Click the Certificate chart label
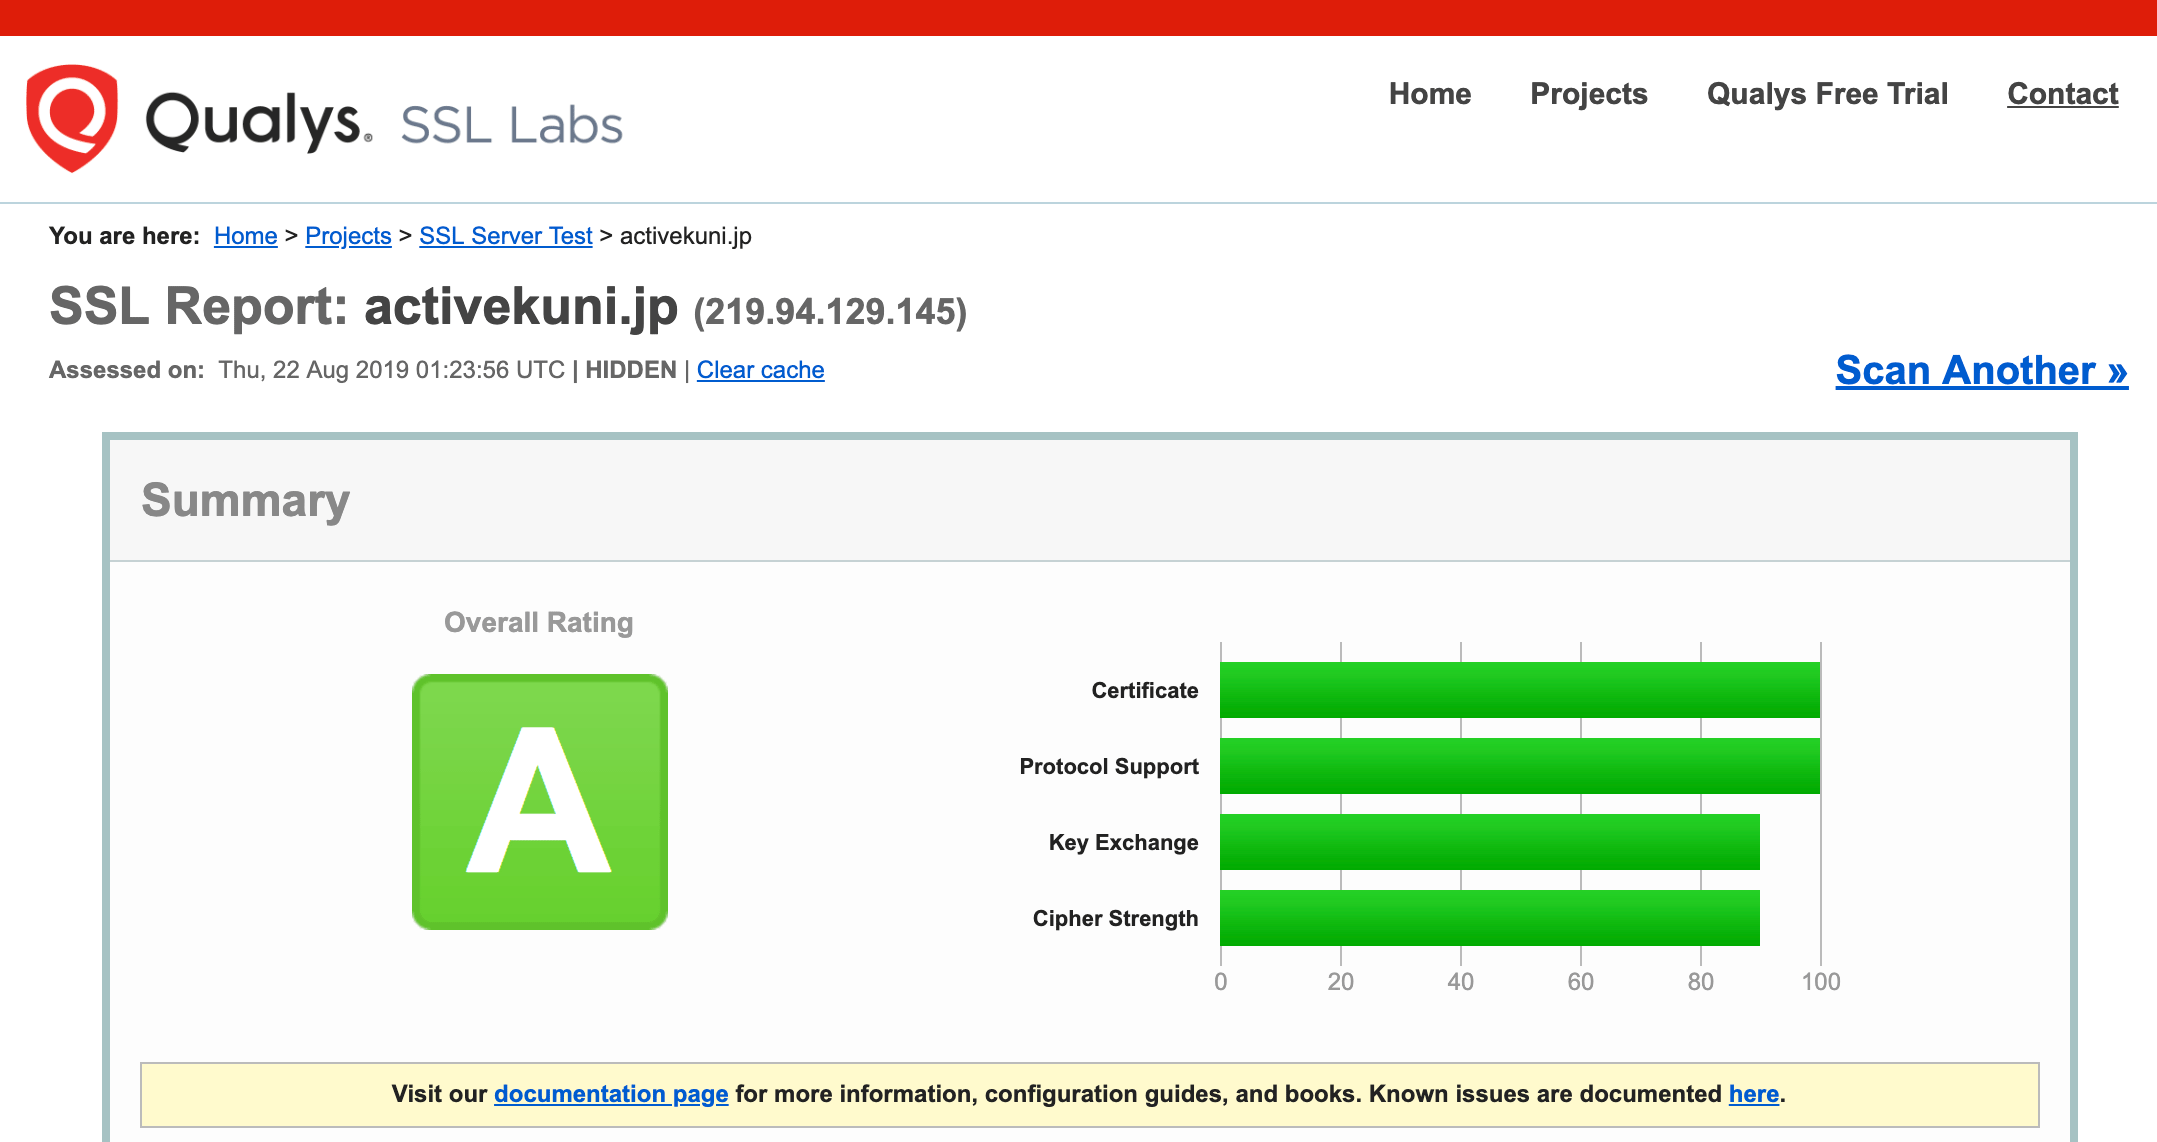 coord(1145,690)
